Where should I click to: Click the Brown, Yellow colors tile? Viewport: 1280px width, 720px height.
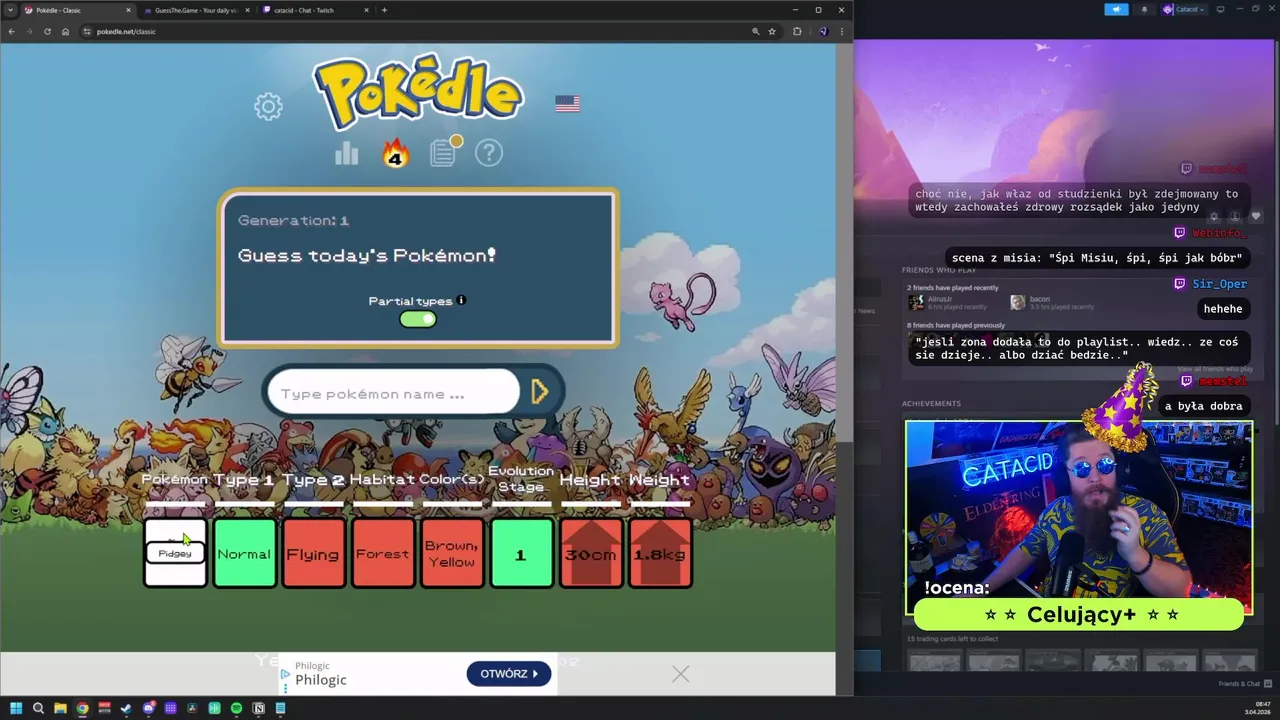[452, 553]
